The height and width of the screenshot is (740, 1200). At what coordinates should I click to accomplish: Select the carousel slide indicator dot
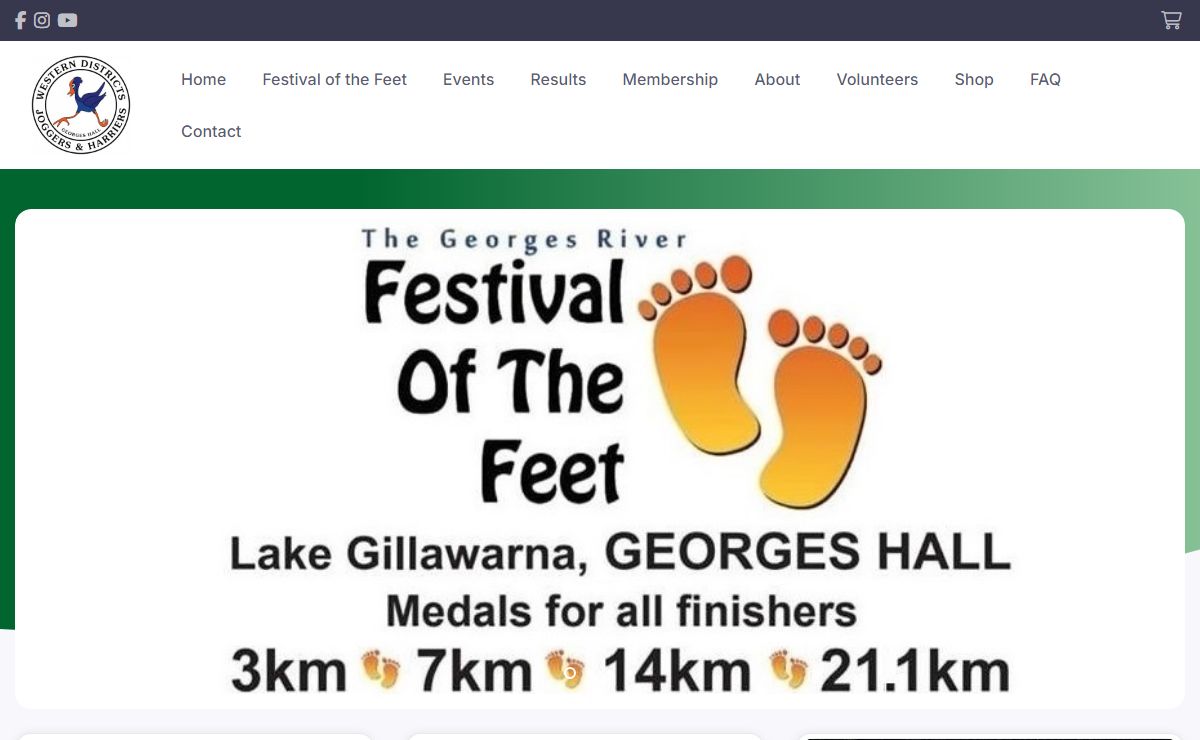(x=570, y=673)
